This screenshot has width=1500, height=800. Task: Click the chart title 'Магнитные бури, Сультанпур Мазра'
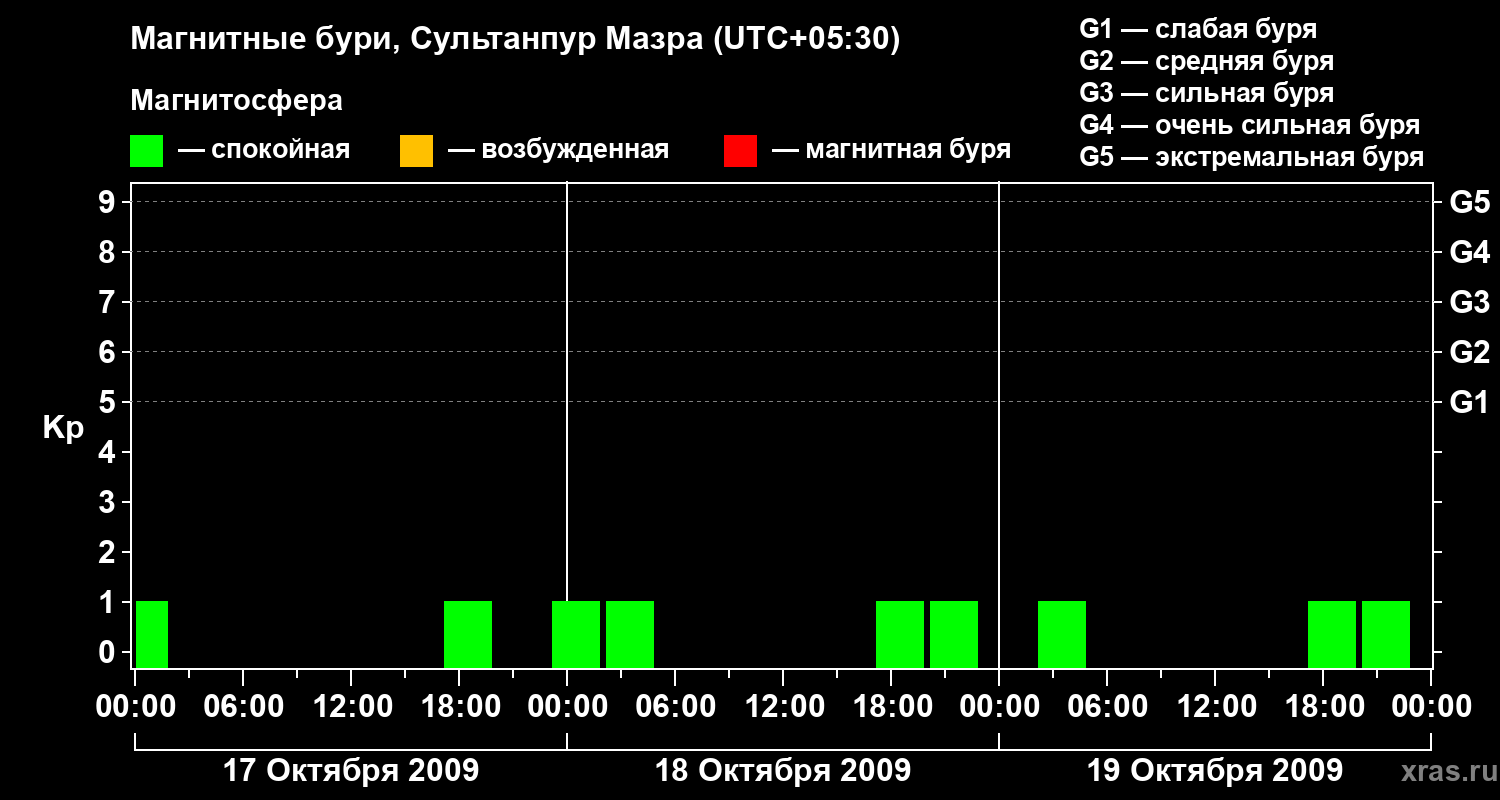(515, 39)
